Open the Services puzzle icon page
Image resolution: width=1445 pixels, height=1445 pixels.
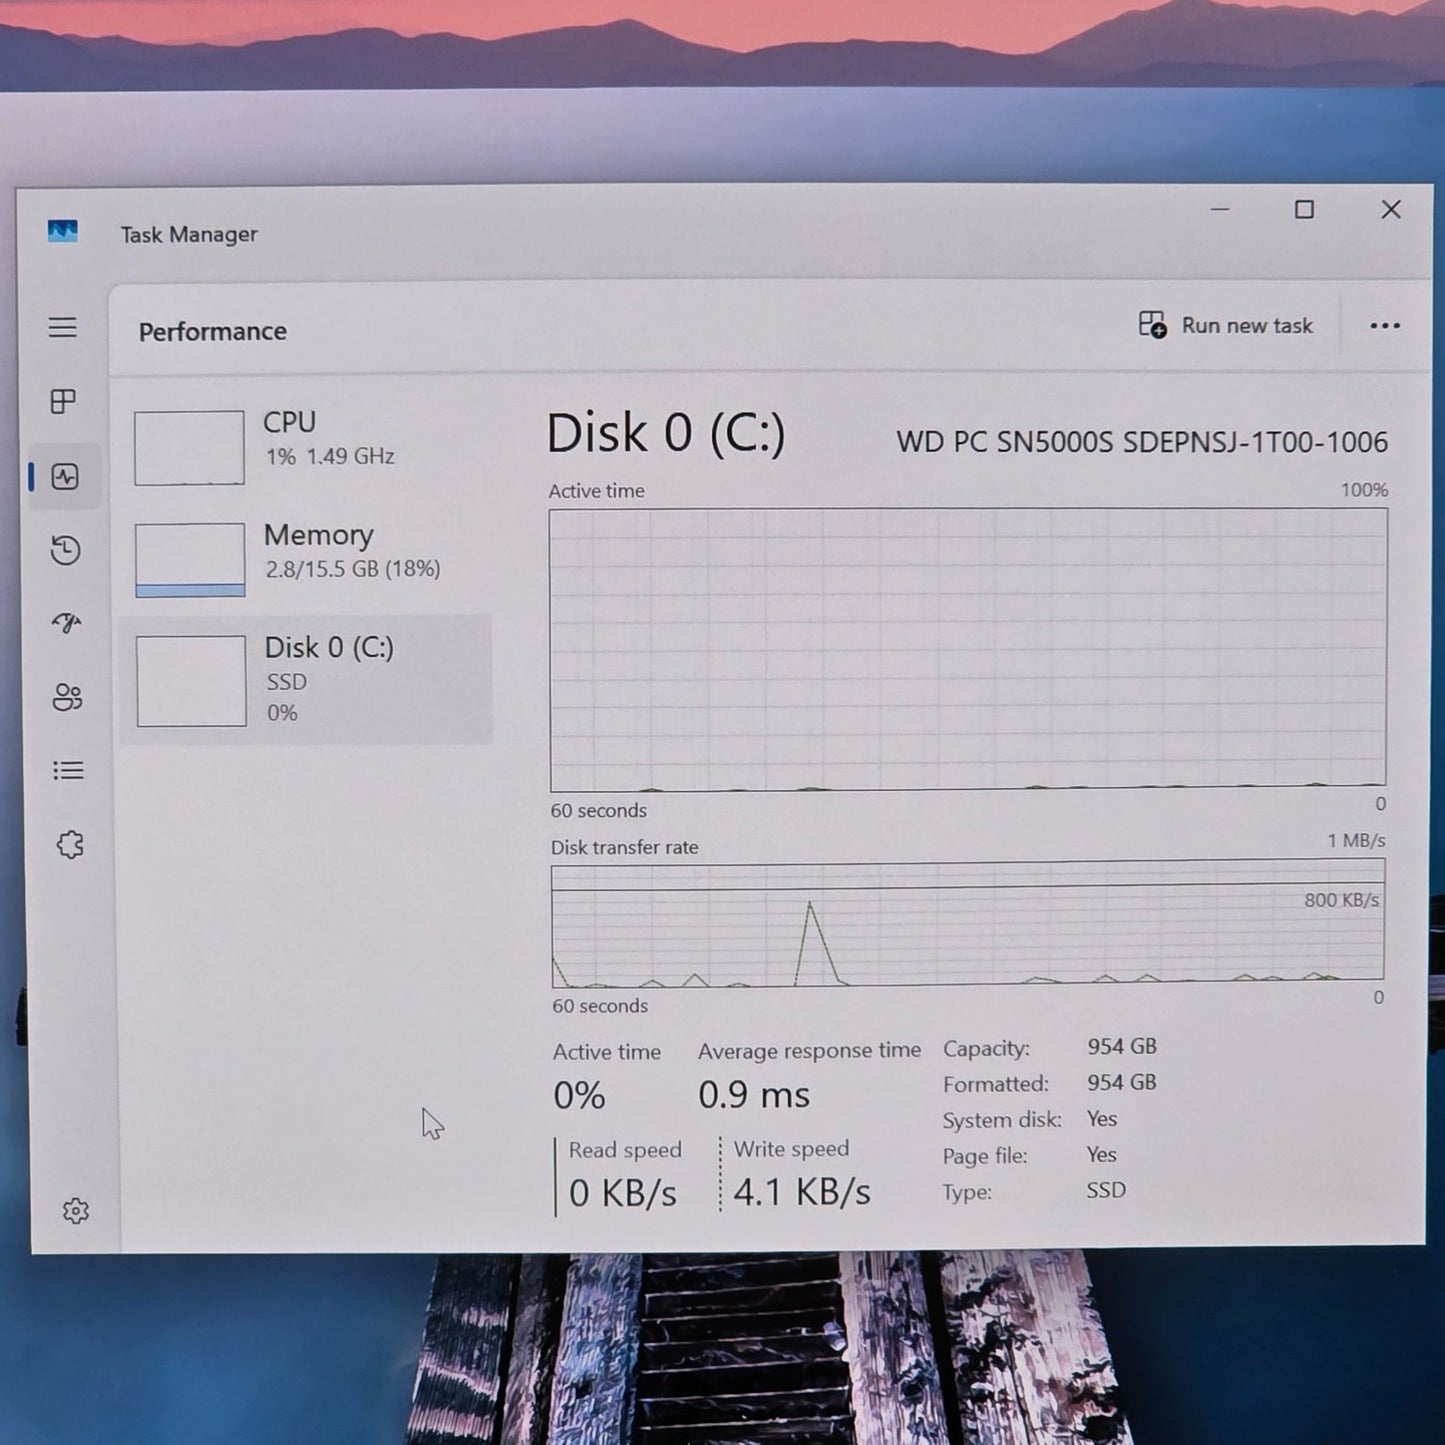click(x=70, y=845)
